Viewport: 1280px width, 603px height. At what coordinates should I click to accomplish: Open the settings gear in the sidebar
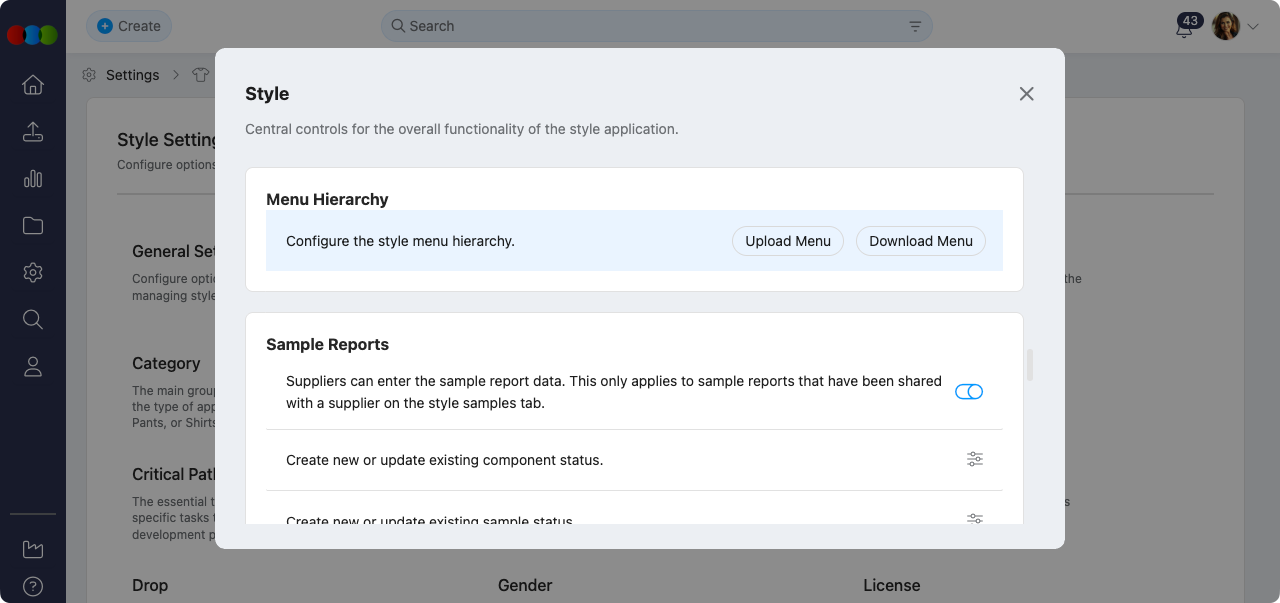[33, 272]
